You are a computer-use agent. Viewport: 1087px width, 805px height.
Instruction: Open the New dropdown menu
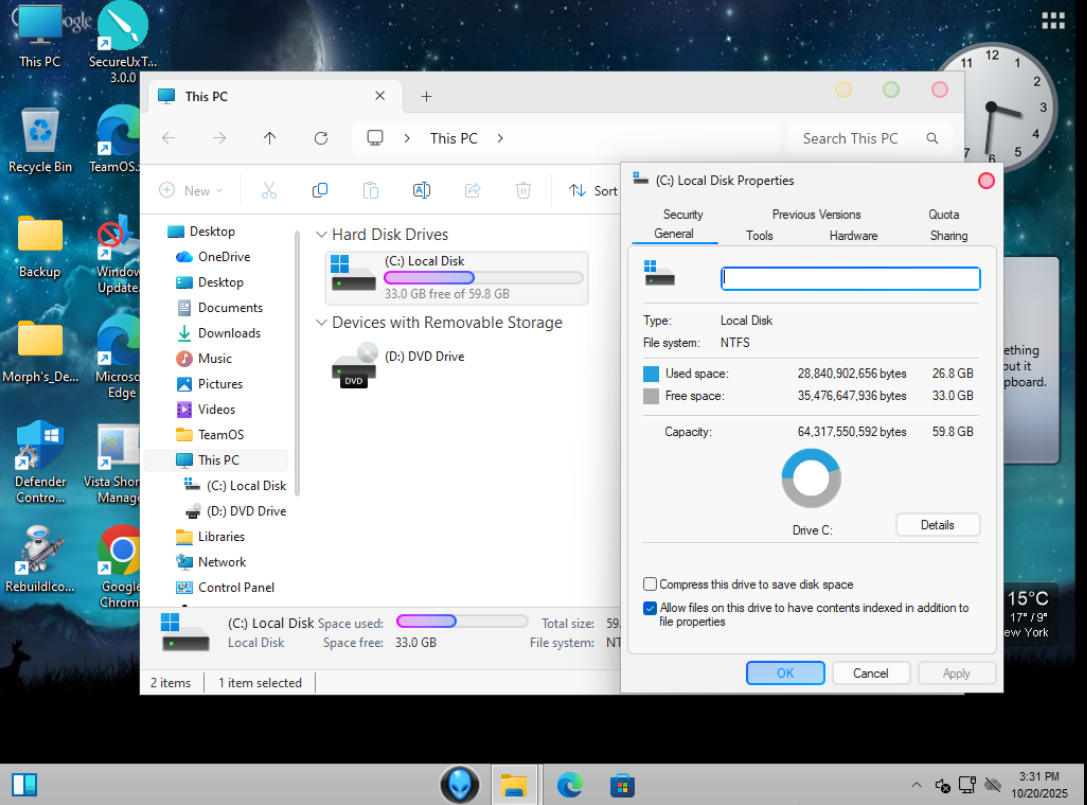[x=192, y=190]
